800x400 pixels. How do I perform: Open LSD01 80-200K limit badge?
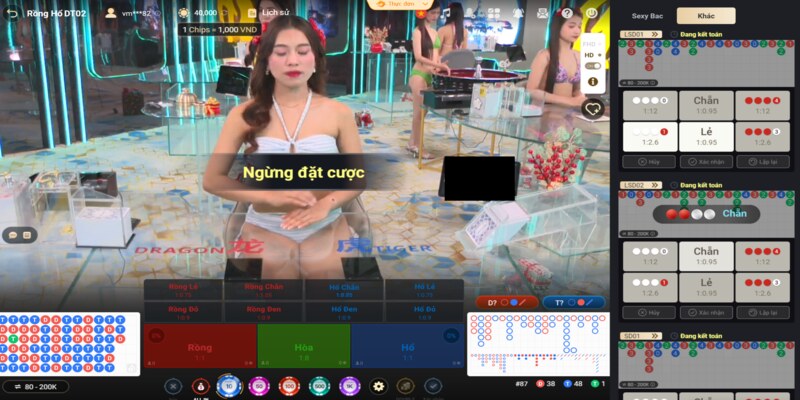click(639, 83)
